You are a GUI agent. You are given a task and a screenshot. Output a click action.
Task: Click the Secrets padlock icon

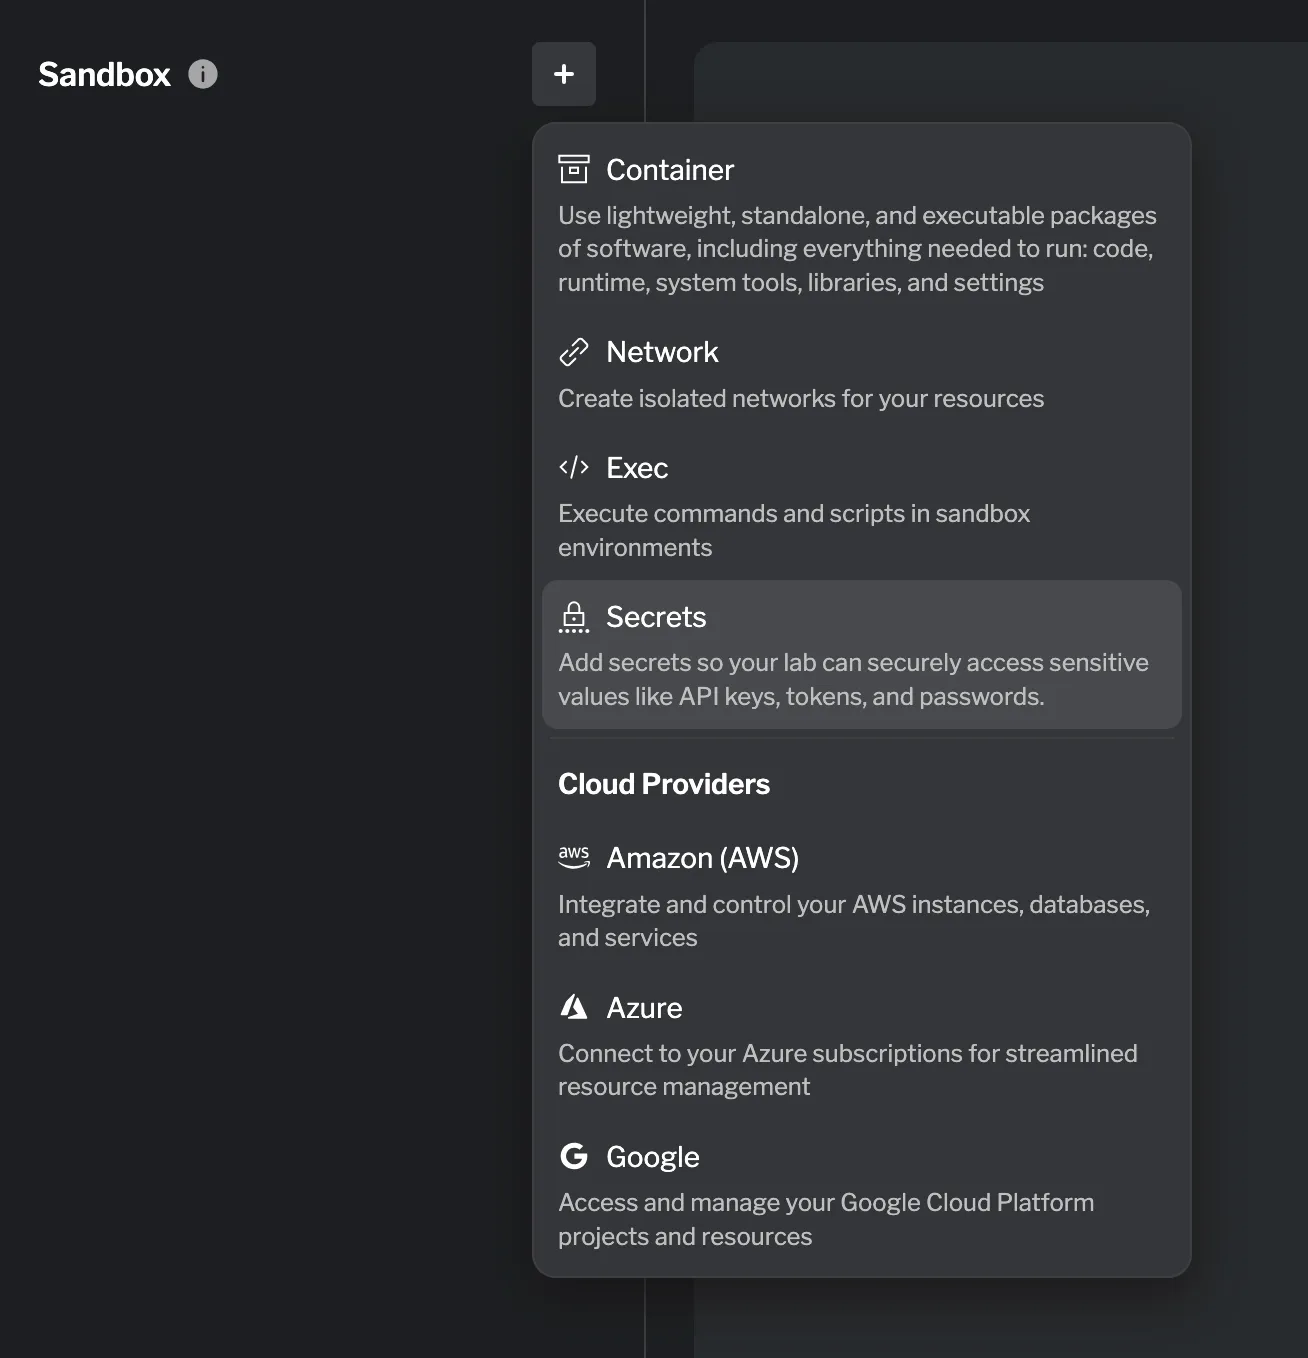[x=574, y=617]
